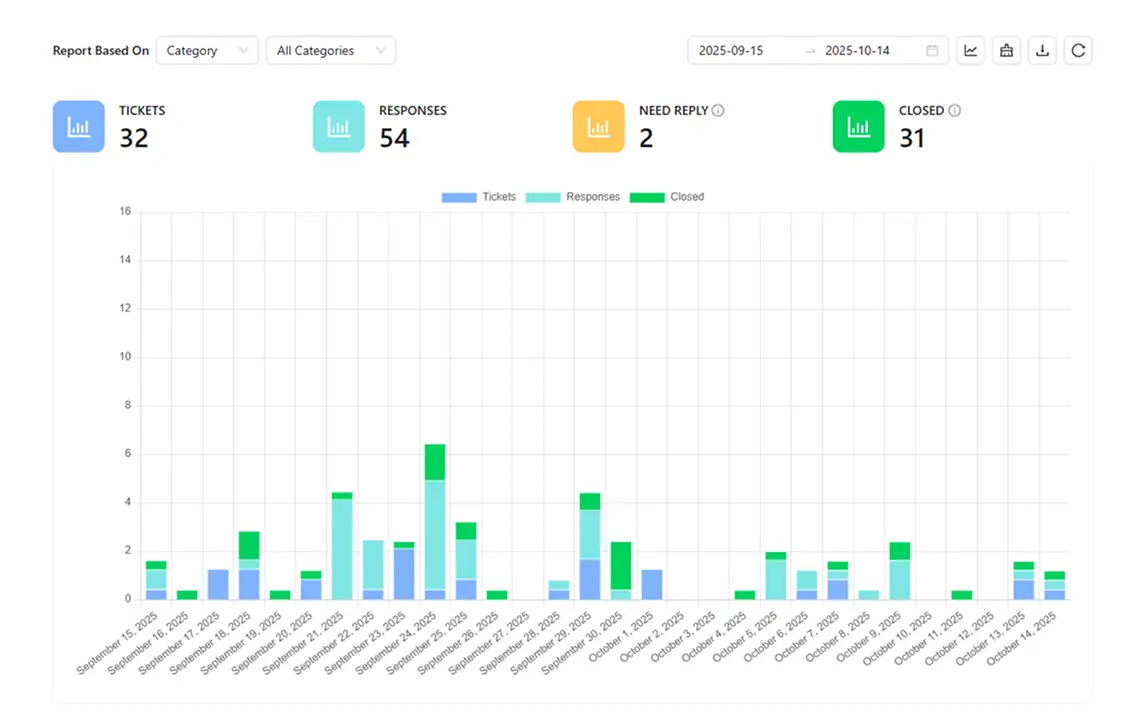Click the yellow Need Reply stat icon
Viewport: 1132px width, 722px height.
pyautogui.click(x=599, y=127)
